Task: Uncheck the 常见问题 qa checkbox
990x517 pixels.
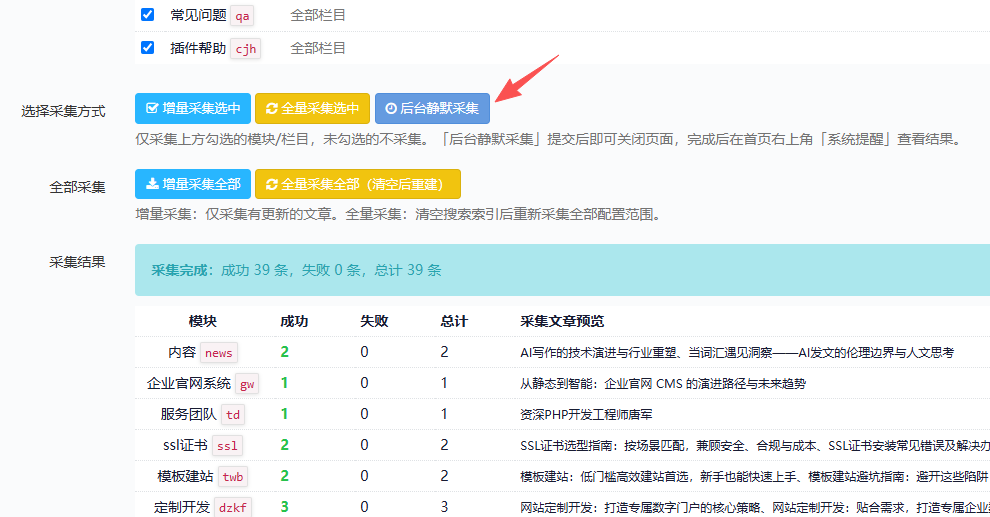Action: pos(147,15)
